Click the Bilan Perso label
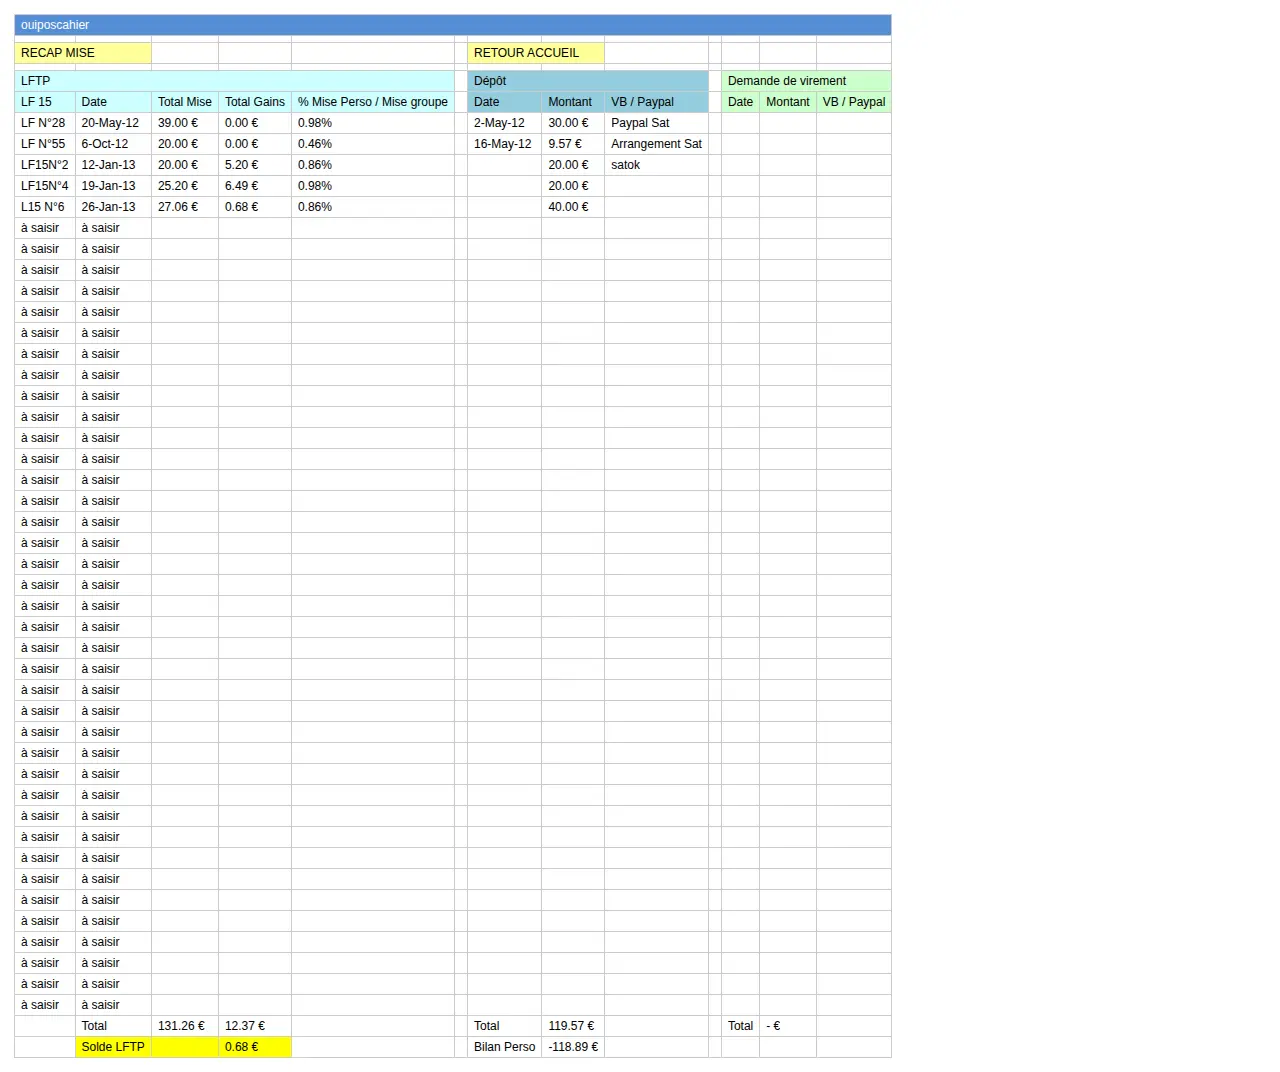The image size is (1280, 1072). (x=504, y=1047)
